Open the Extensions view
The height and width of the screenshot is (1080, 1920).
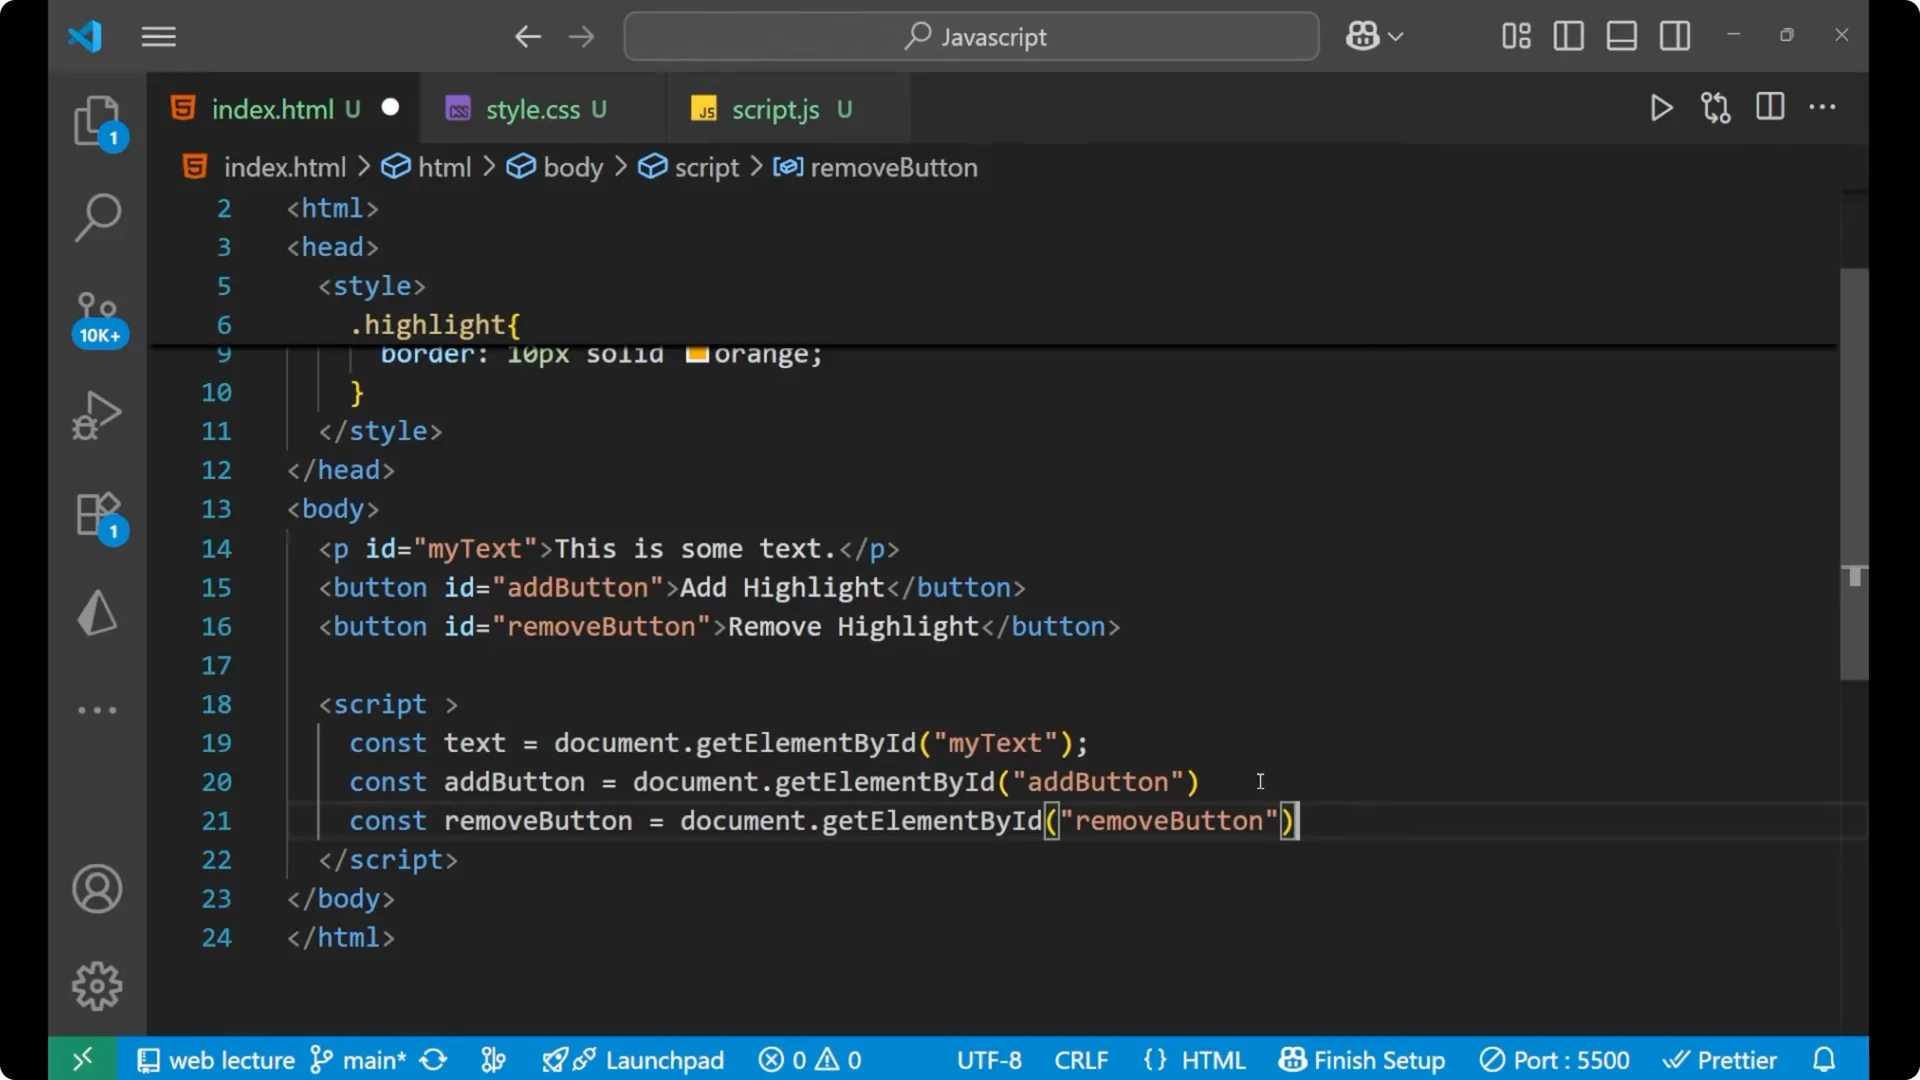97,515
